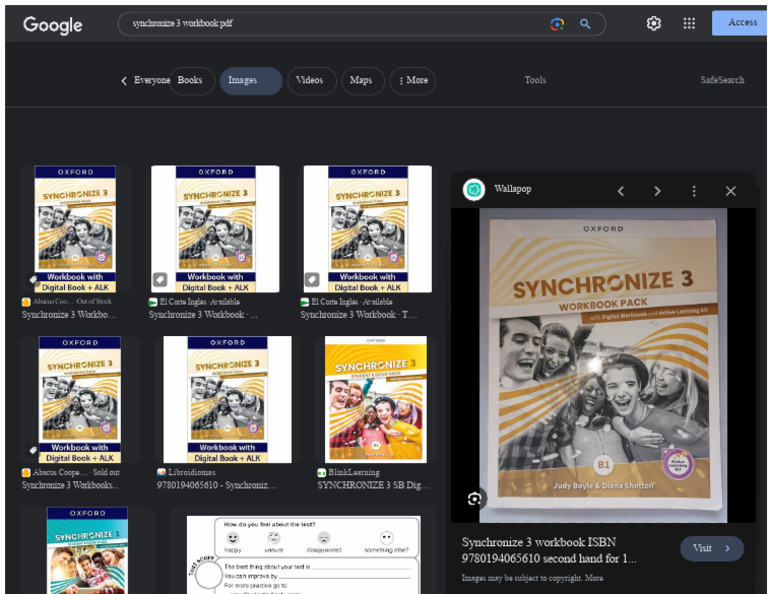Screen dimensions: 768x594
Task: Open the preview panel three-dot menu
Action: (x=694, y=191)
